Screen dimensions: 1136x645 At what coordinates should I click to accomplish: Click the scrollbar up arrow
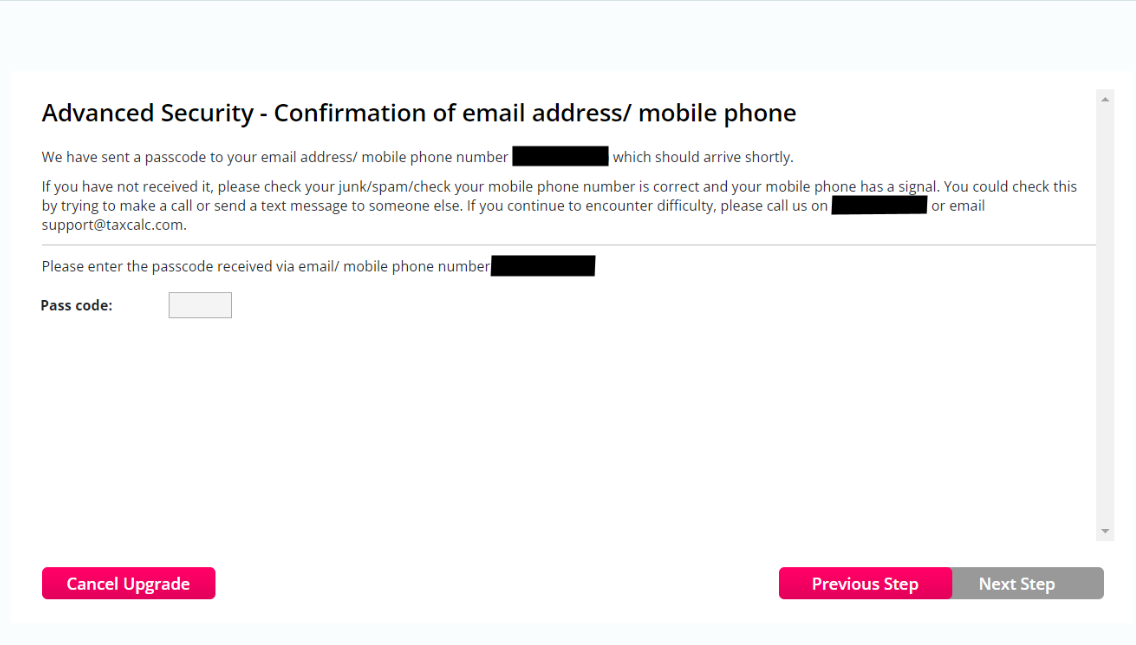[1105, 99]
